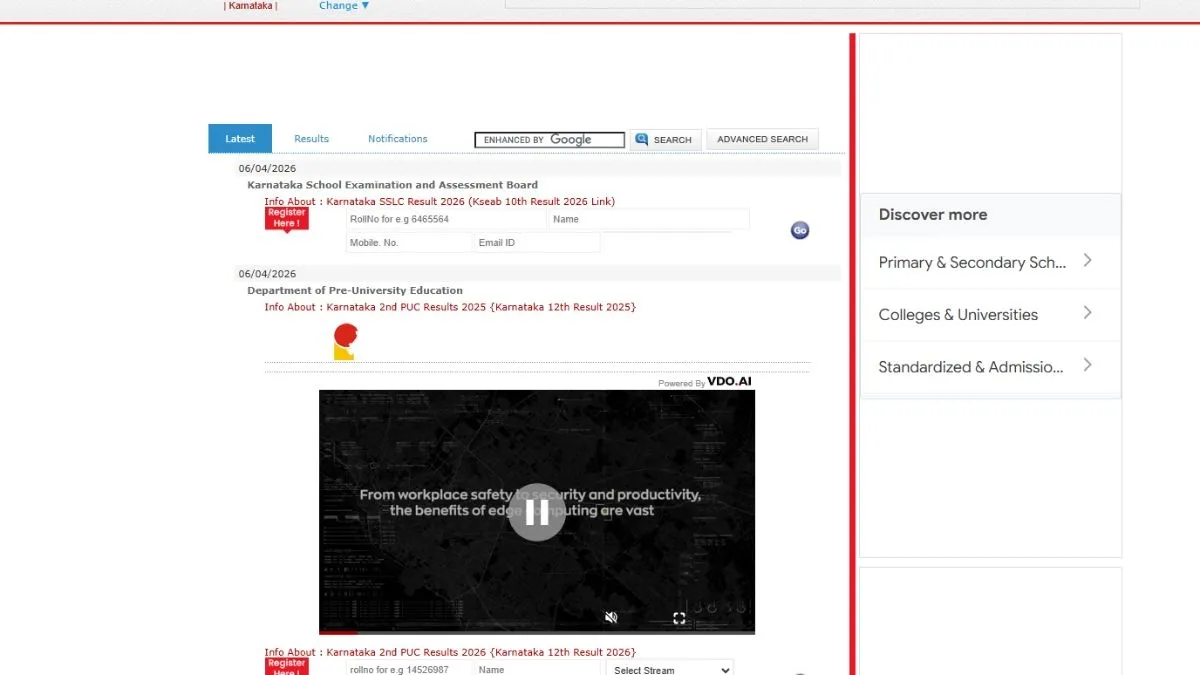Pause the video ad

pyautogui.click(x=537, y=512)
